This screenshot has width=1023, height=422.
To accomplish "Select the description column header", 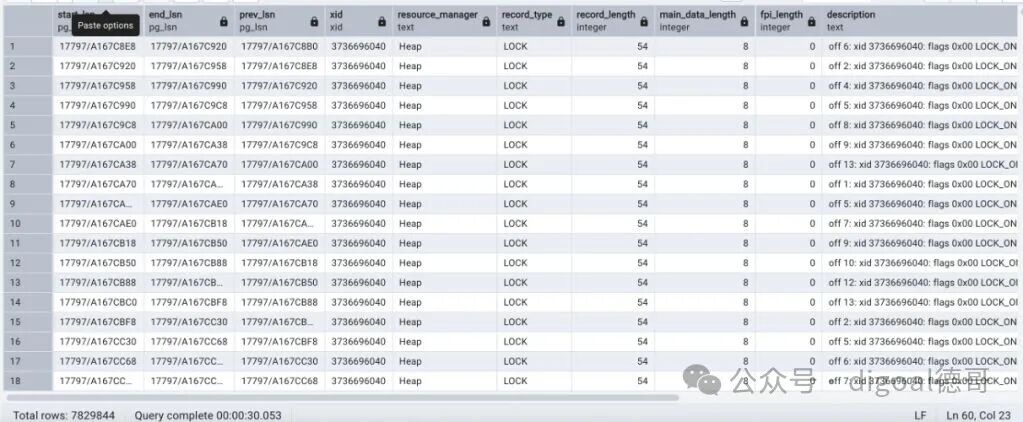I will click(922, 21).
